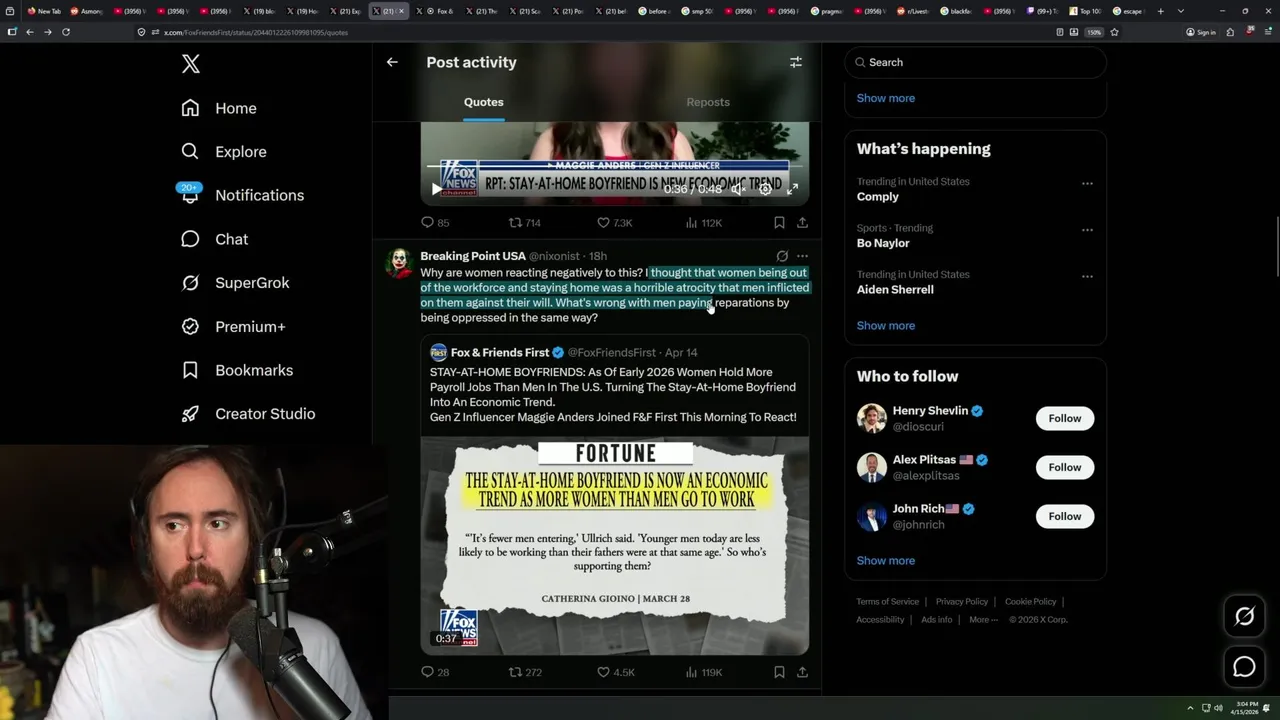The height and width of the screenshot is (720, 1280).
Task: Click Grok icon on Breaking Point USA post
Action: pyautogui.click(x=782, y=256)
